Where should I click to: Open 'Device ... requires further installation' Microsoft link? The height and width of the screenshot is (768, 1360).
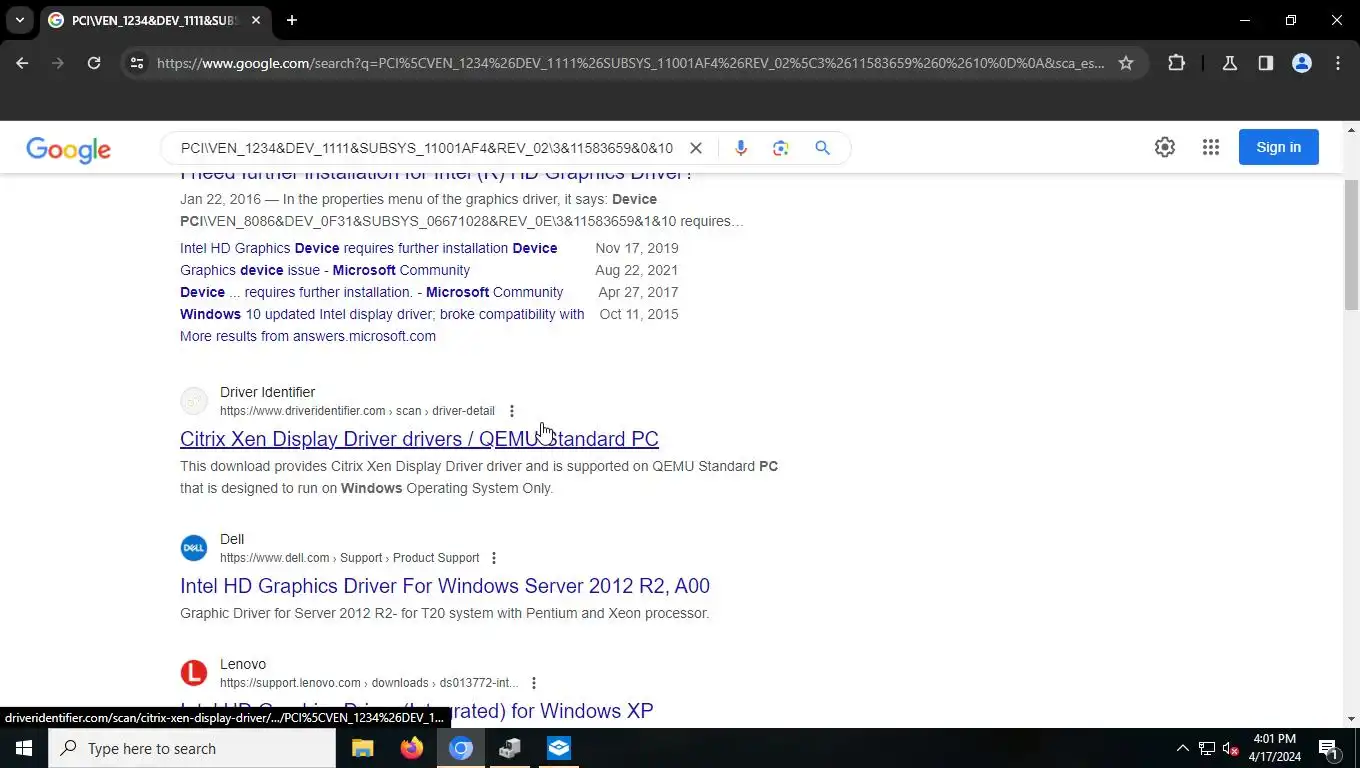(x=372, y=292)
